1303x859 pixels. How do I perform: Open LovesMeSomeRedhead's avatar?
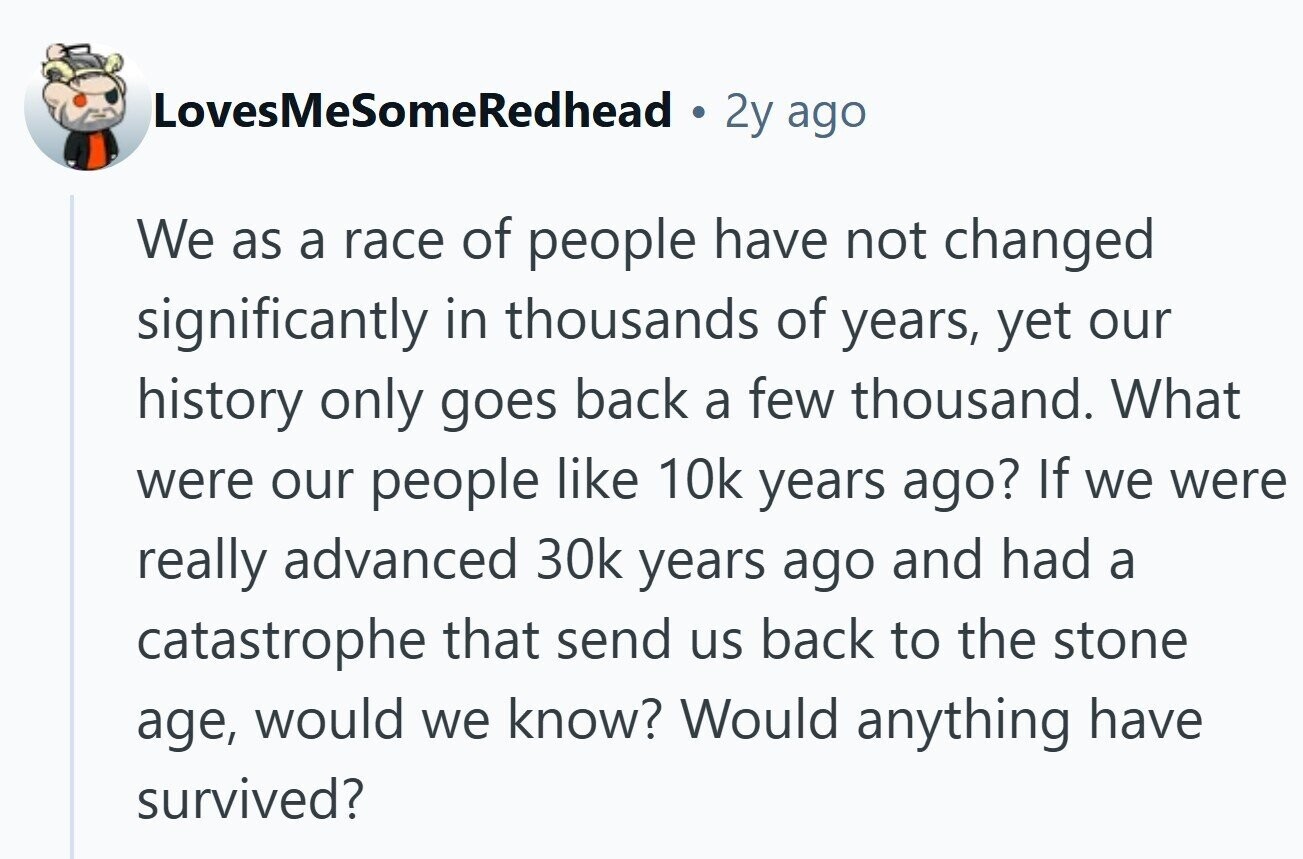(86, 109)
